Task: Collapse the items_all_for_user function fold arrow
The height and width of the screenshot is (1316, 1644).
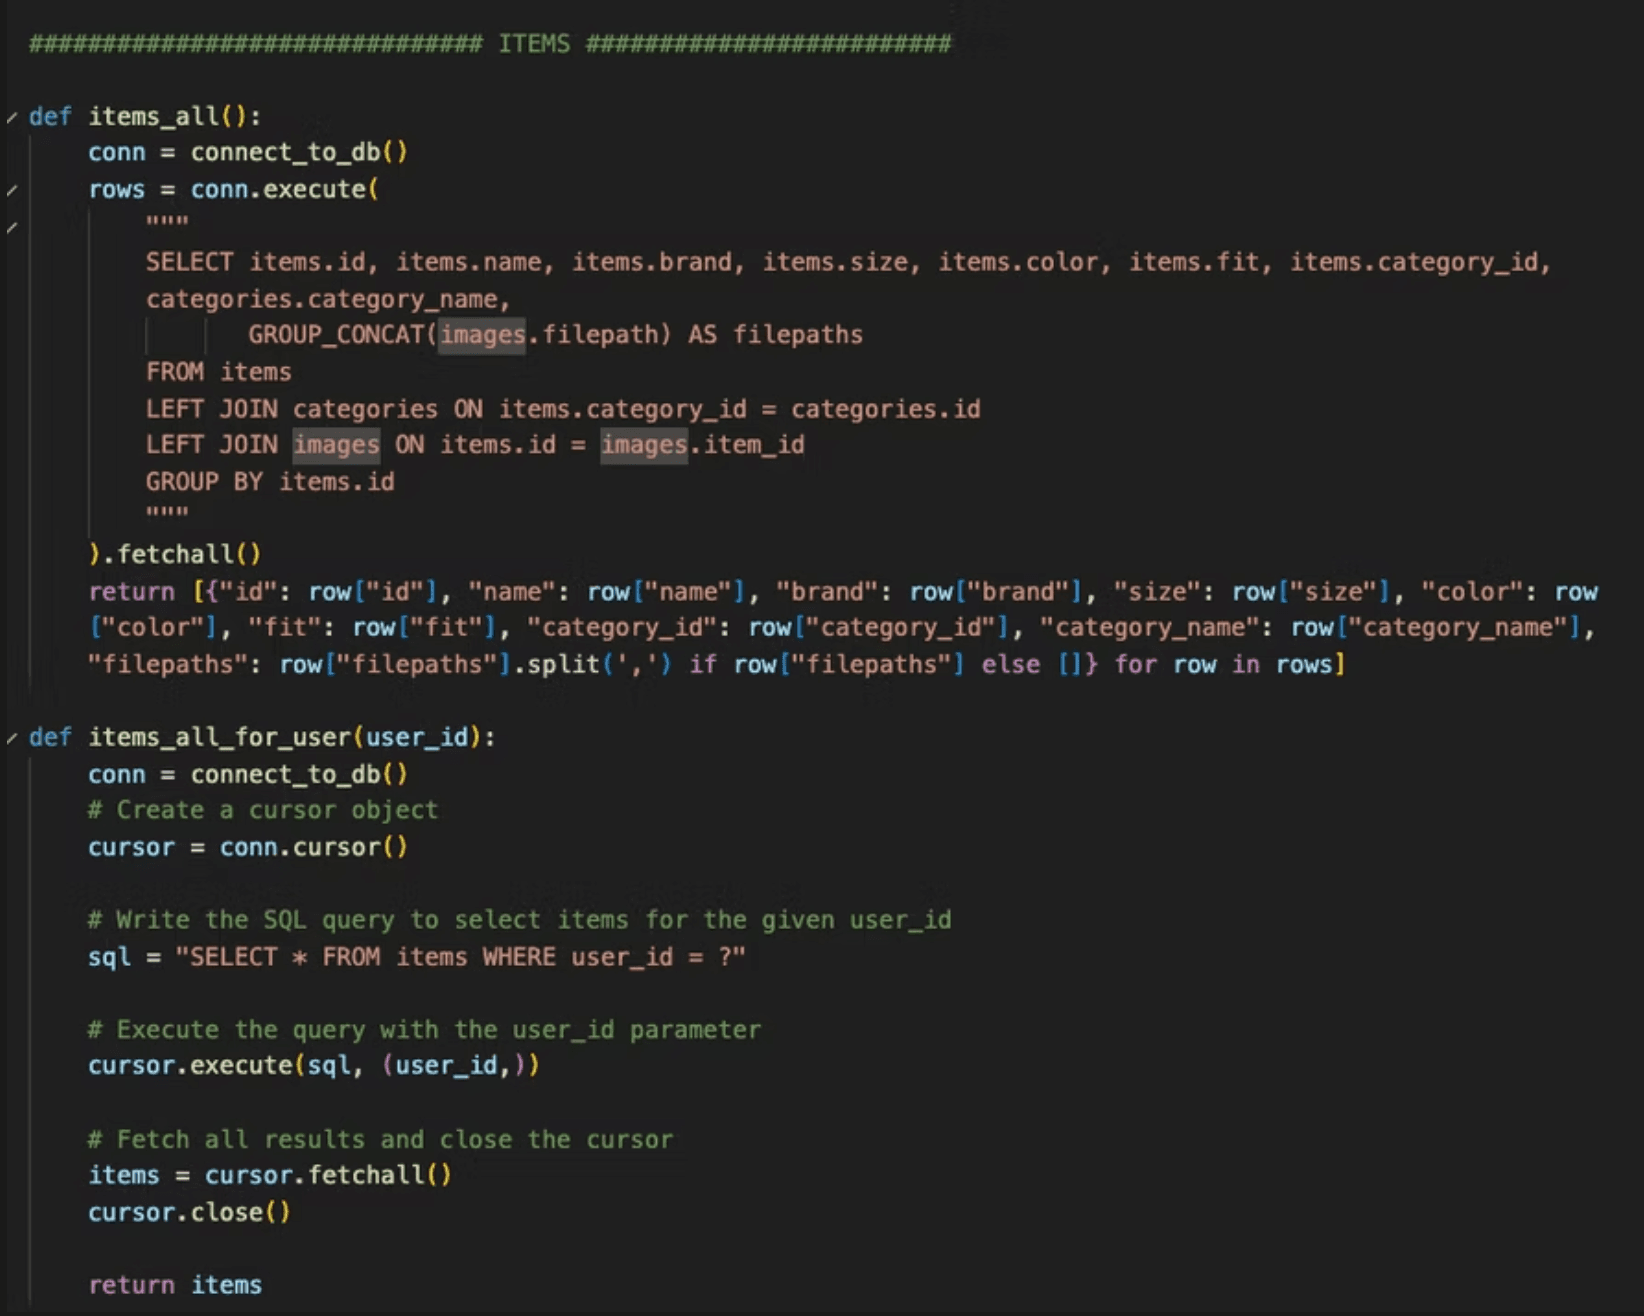Action: coord(11,737)
